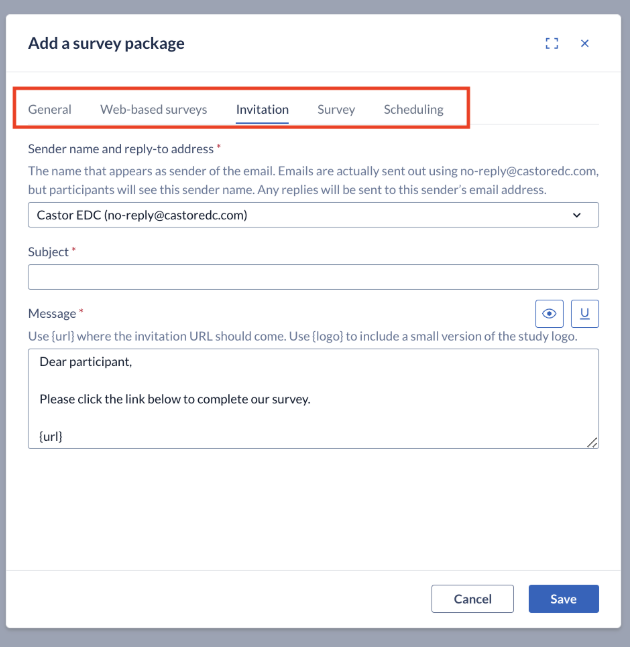
Task: Click the underlined U icon button
Action: [585, 314]
